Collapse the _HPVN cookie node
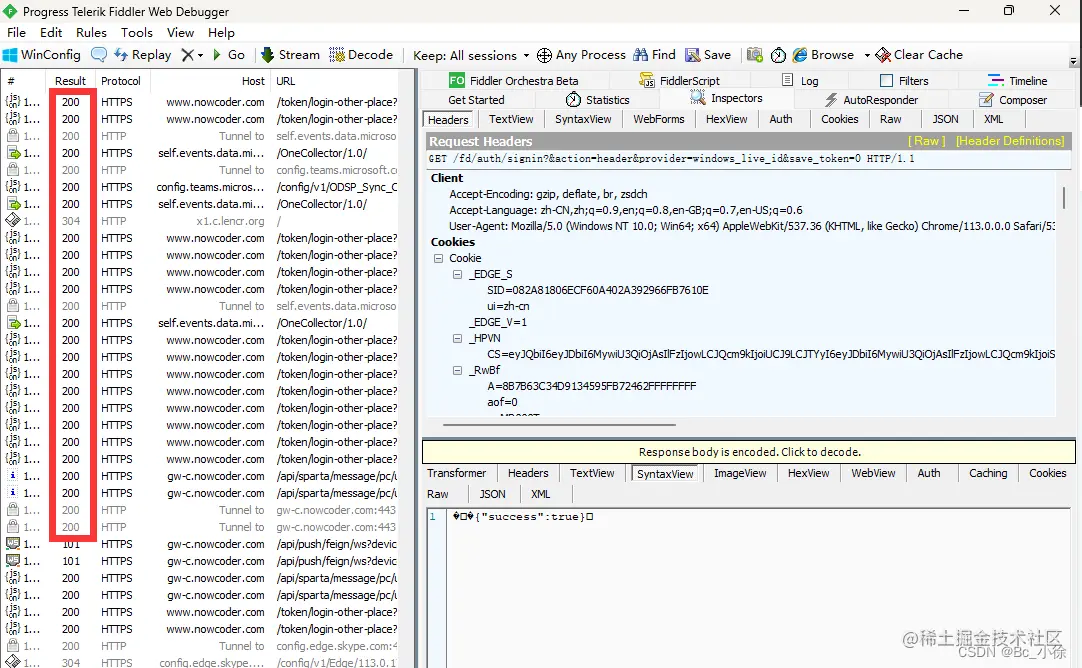The image size is (1082, 668). [x=457, y=338]
